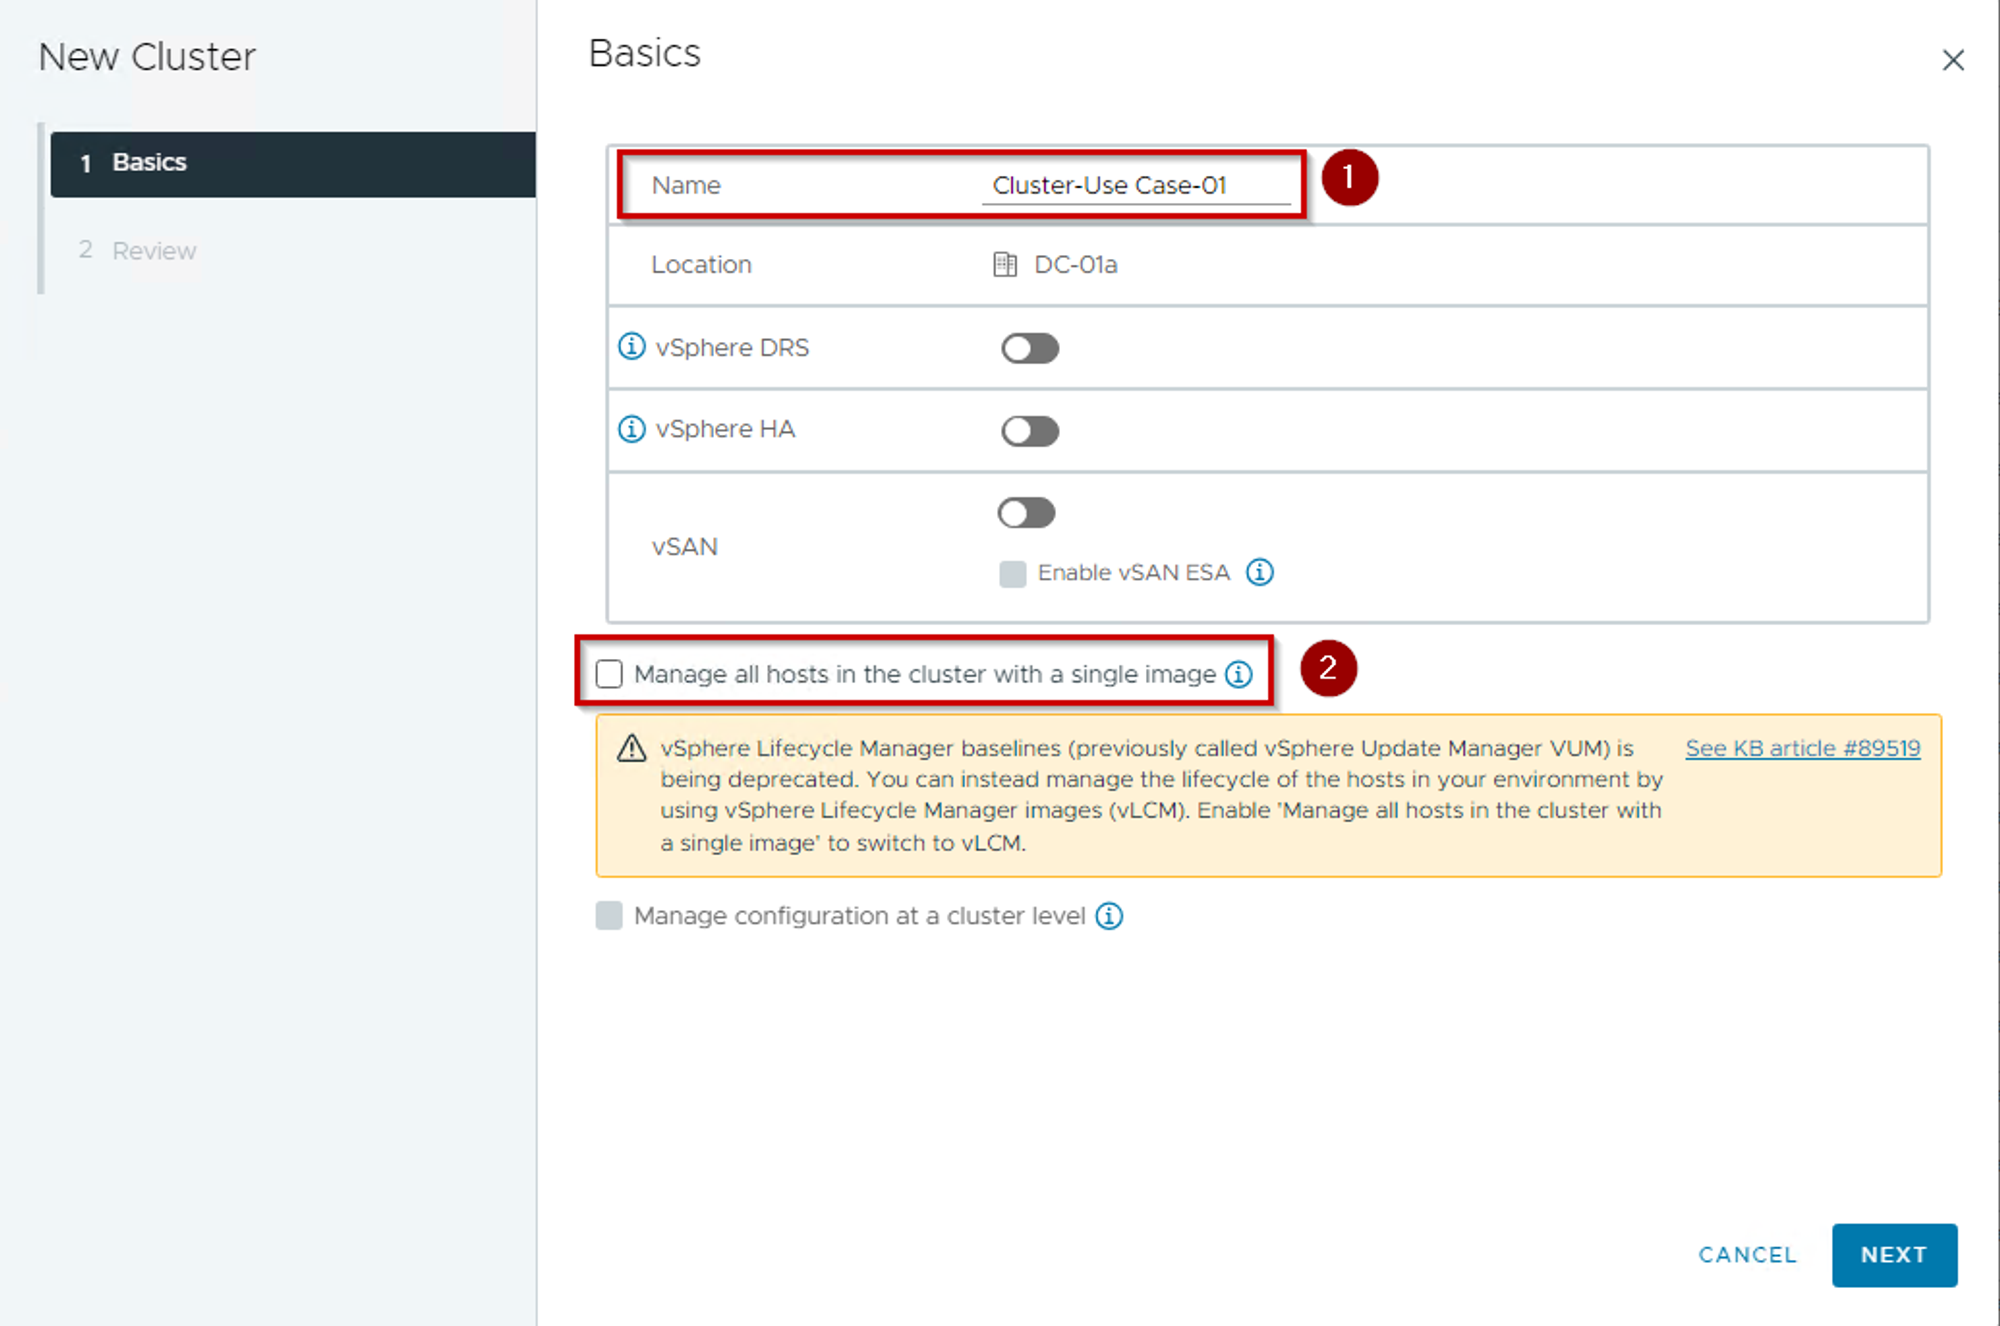Image resolution: width=2000 pixels, height=1326 pixels.
Task: Click the vSphere DRS info icon
Action: click(631, 347)
